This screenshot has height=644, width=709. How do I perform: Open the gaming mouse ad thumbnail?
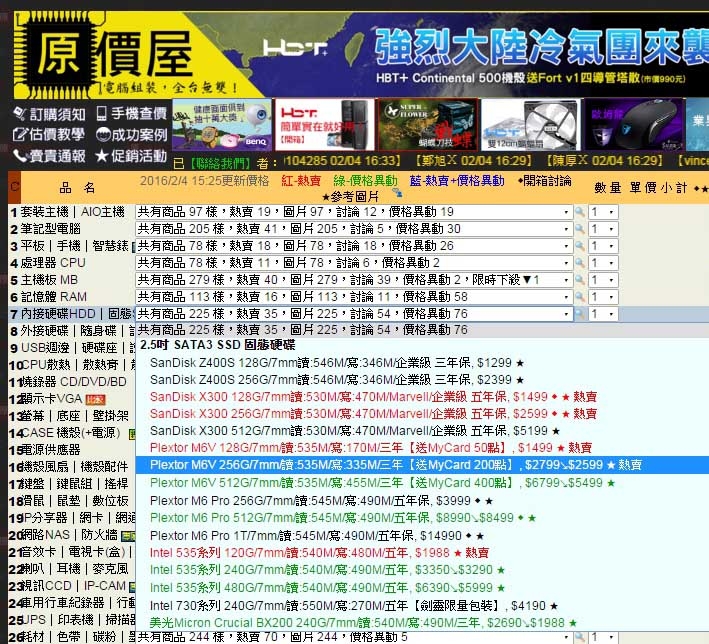pyautogui.click(x=634, y=124)
